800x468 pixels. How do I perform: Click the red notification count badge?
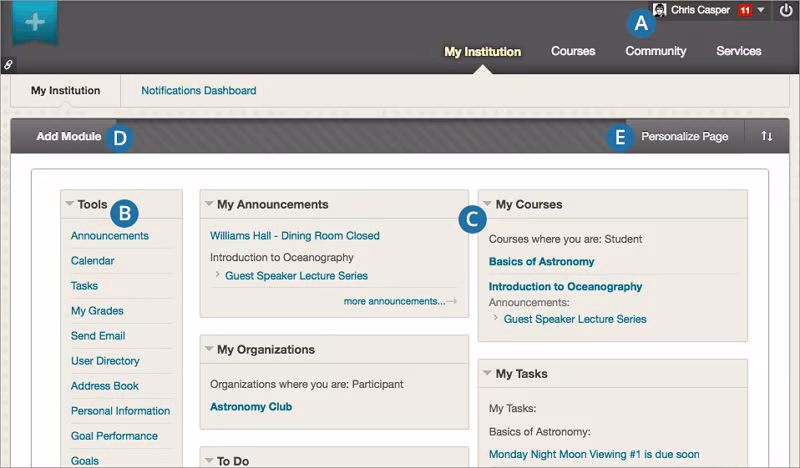click(x=745, y=11)
